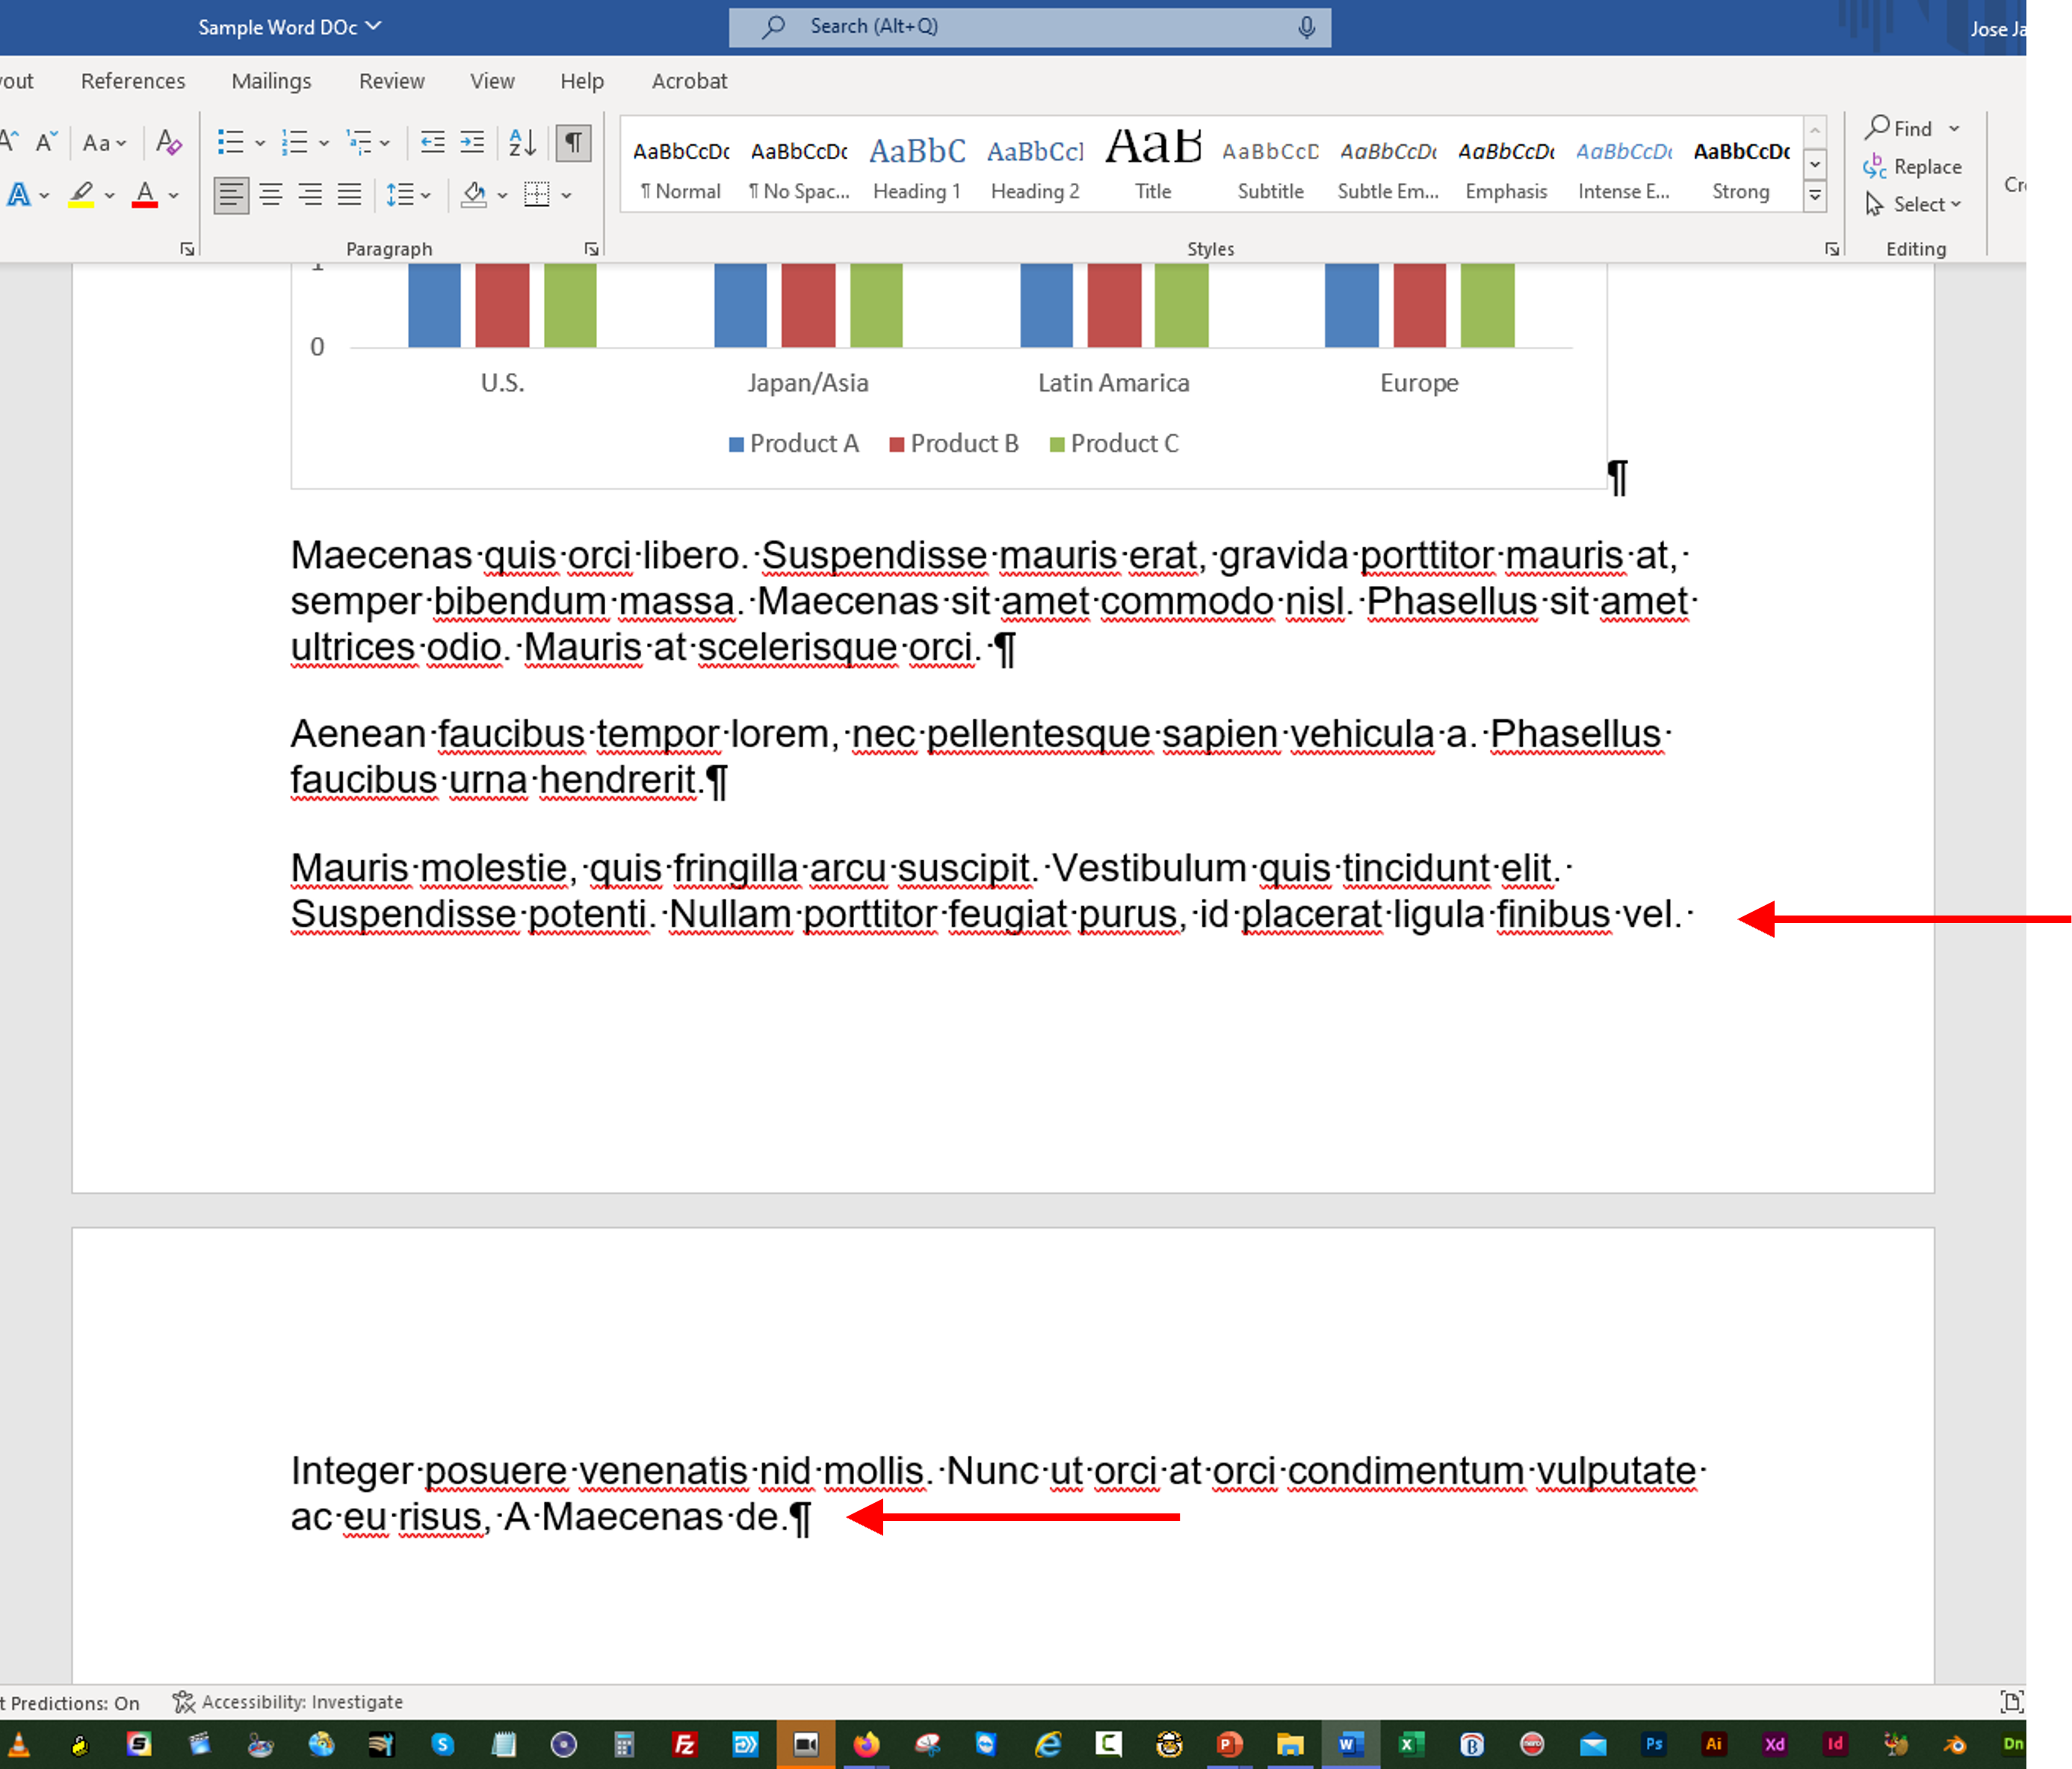The height and width of the screenshot is (1769, 2072).
Task: Align text to the left
Action: click(x=231, y=194)
